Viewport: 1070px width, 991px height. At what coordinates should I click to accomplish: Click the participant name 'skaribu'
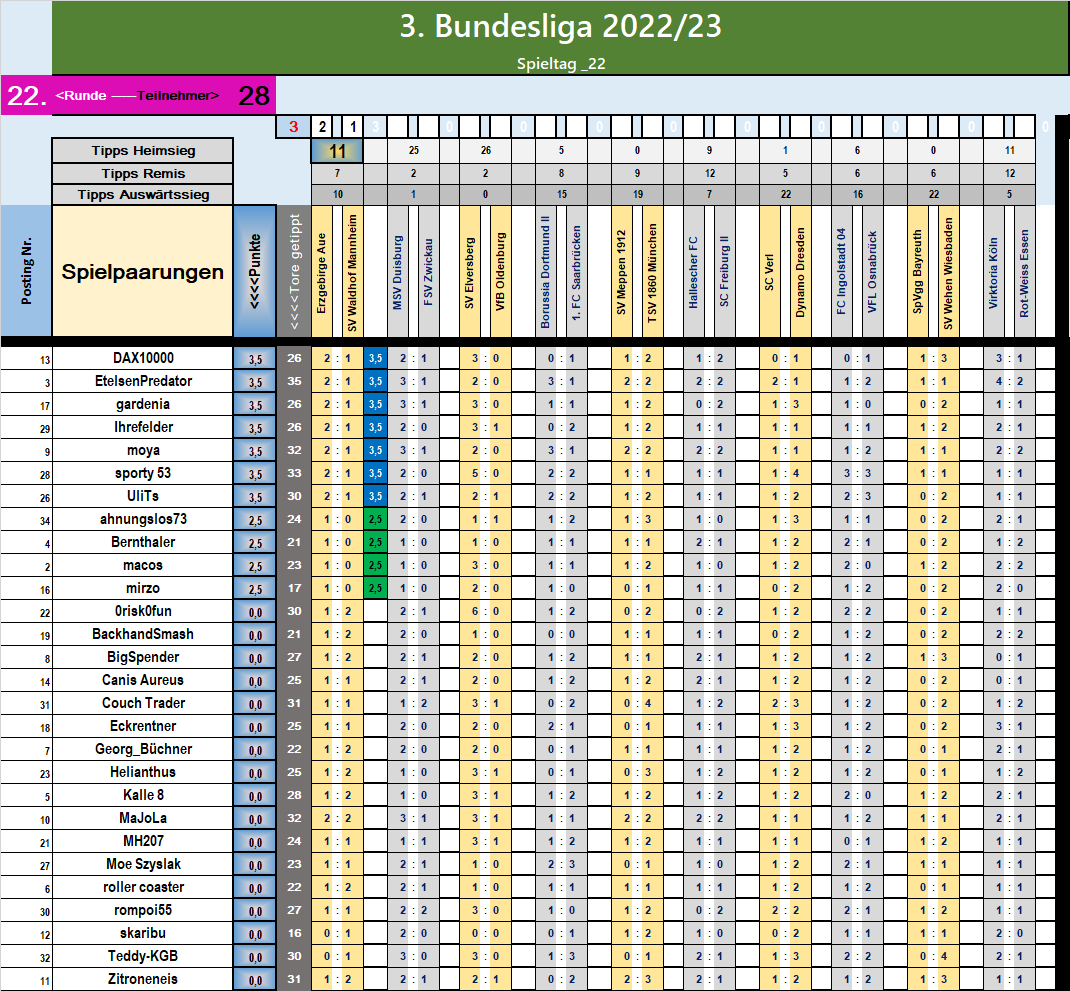point(143,933)
